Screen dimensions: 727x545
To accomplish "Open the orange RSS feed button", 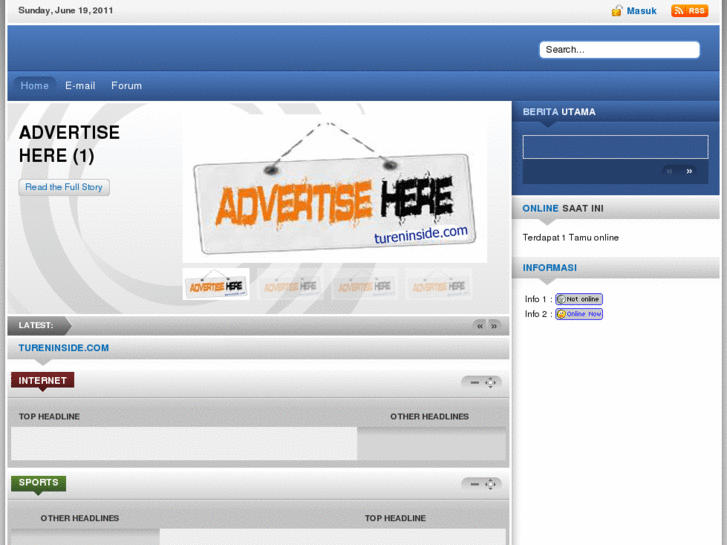I will [x=689, y=10].
